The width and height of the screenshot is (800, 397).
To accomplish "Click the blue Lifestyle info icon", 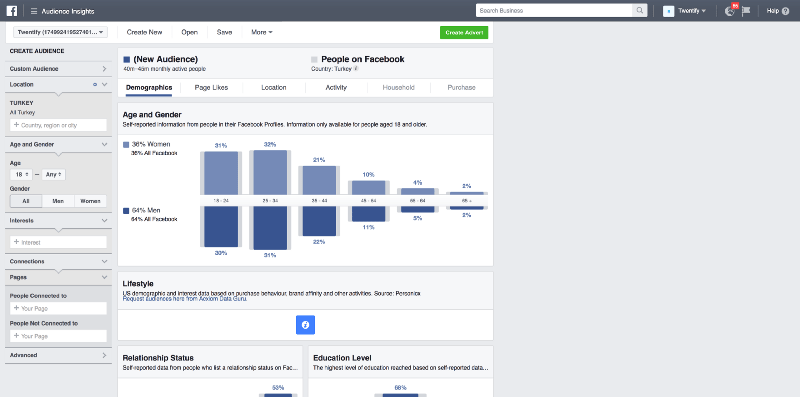I will 305,325.
